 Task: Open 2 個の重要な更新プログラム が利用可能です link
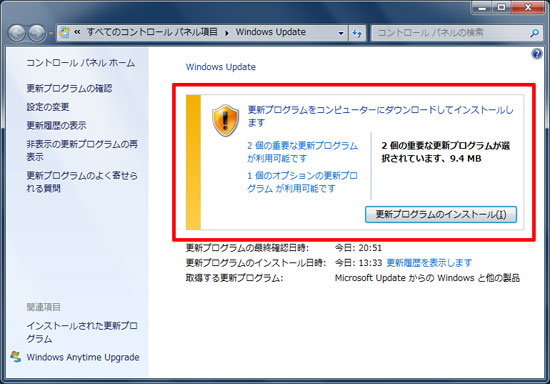click(x=302, y=152)
